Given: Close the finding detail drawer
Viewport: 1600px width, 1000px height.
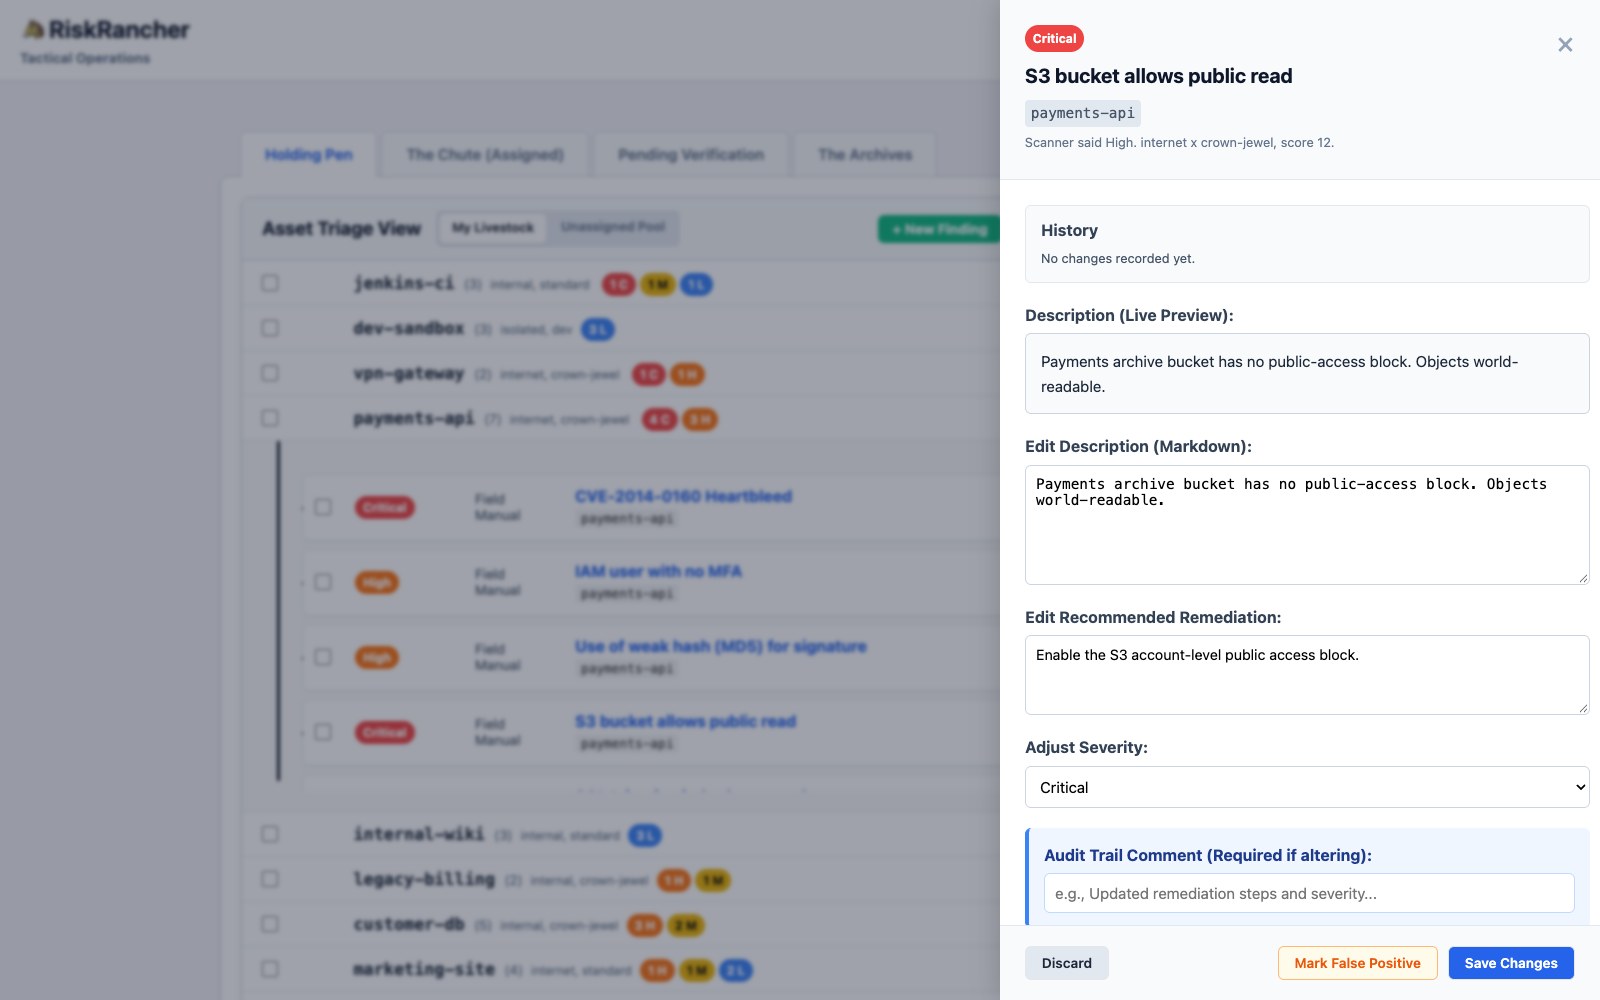Looking at the screenshot, I should click(x=1565, y=45).
